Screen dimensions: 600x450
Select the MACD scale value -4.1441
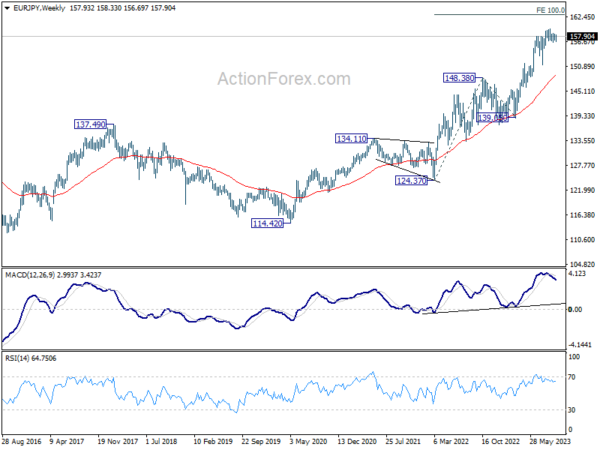[580, 345]
